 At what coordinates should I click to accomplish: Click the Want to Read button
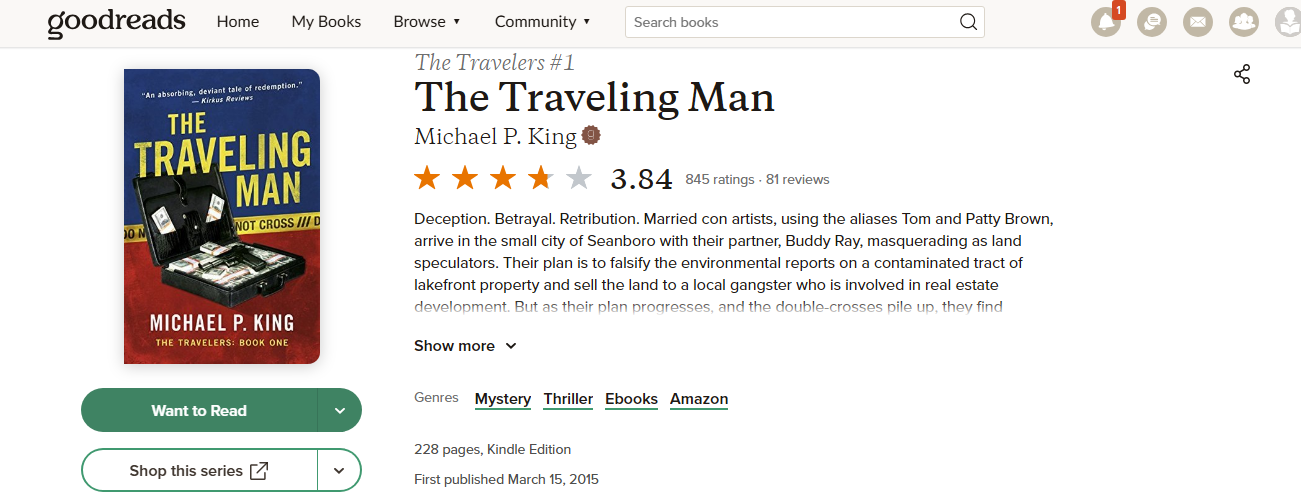(199, 410)
